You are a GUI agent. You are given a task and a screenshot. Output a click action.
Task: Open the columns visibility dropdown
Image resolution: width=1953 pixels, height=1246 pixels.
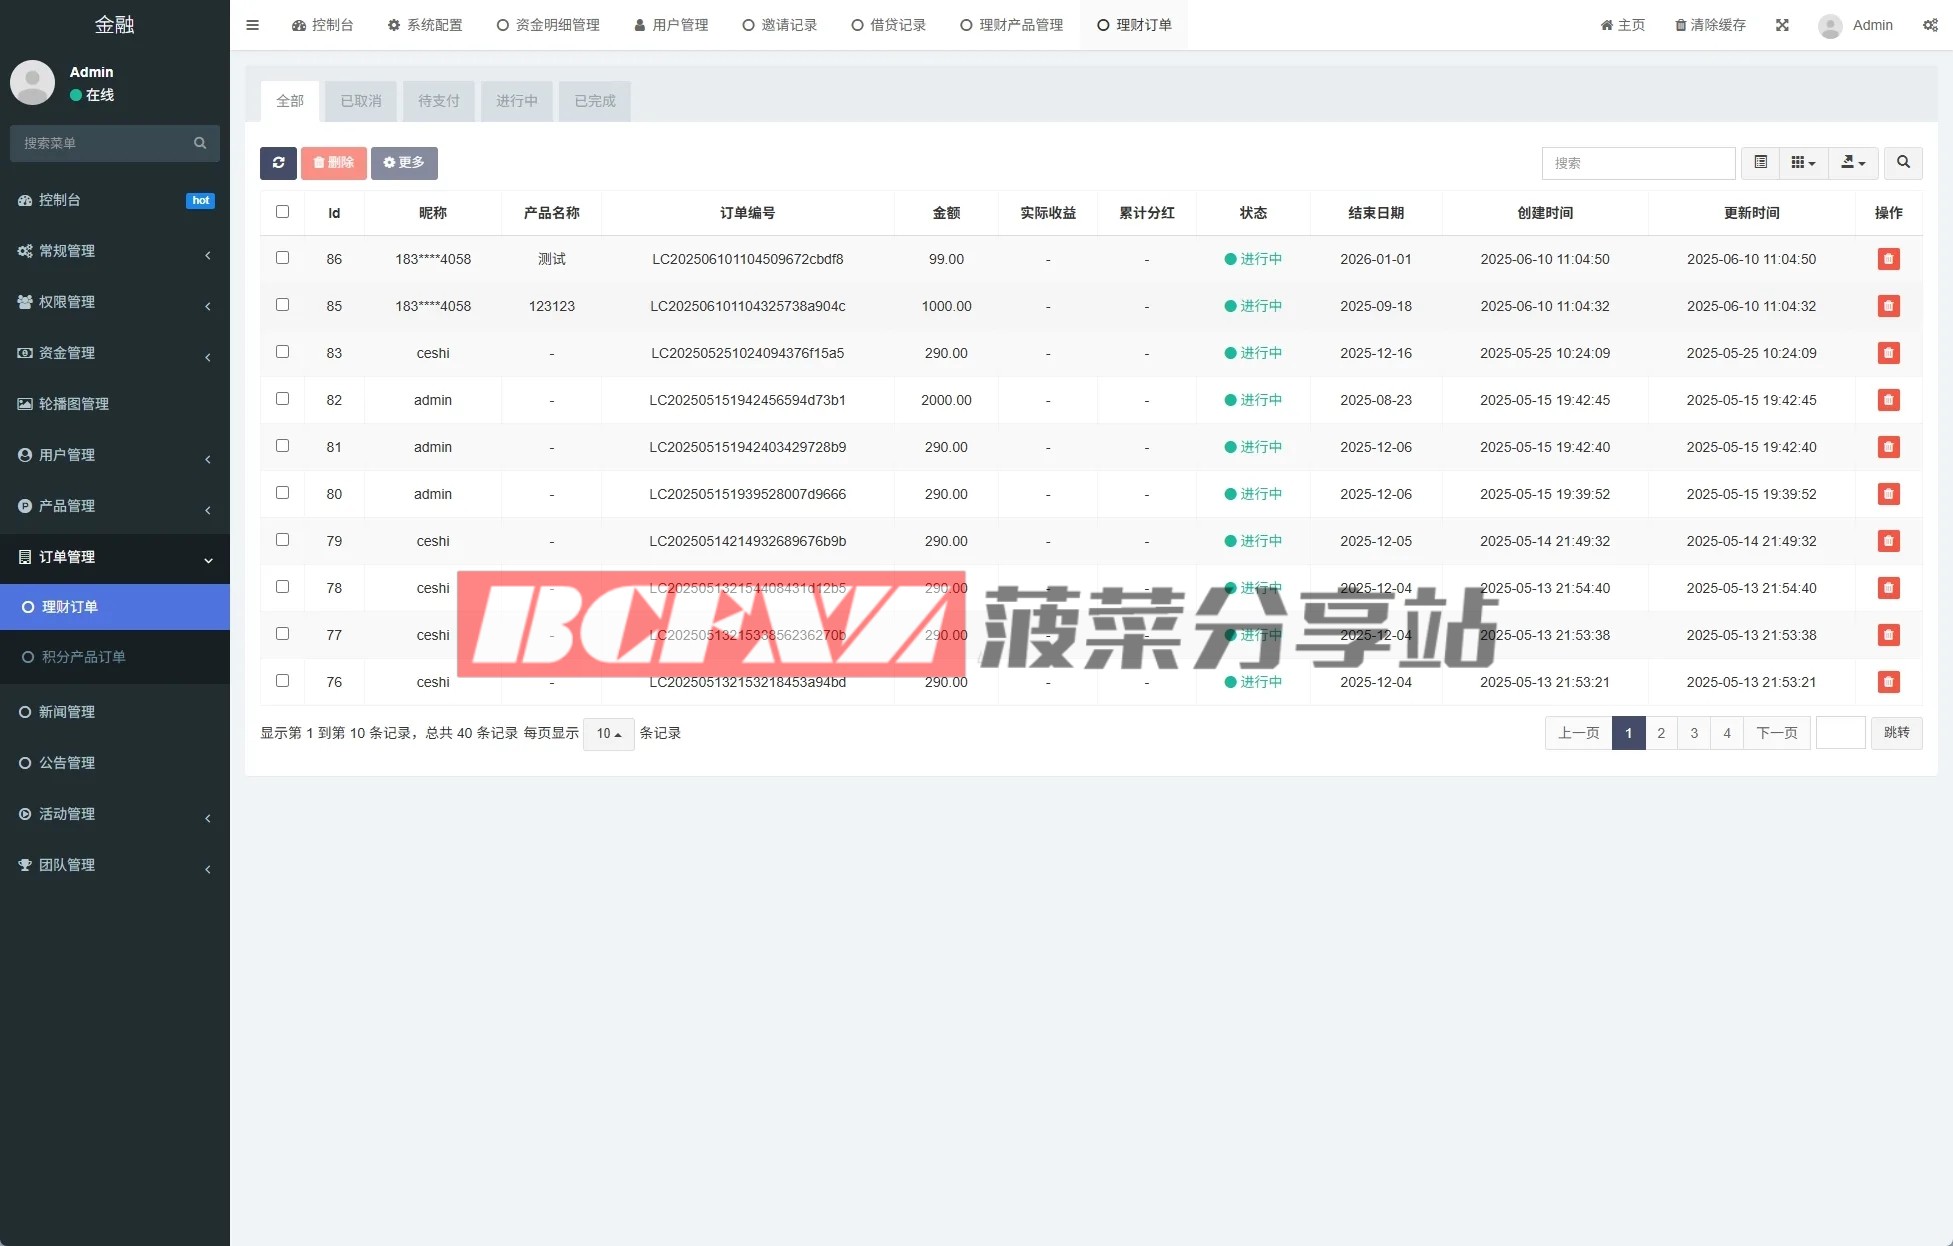[1803, 163]
